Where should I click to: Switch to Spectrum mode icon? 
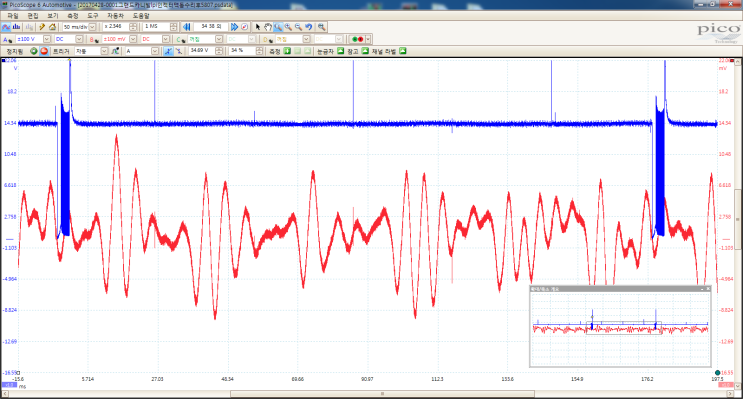point(16,27)
